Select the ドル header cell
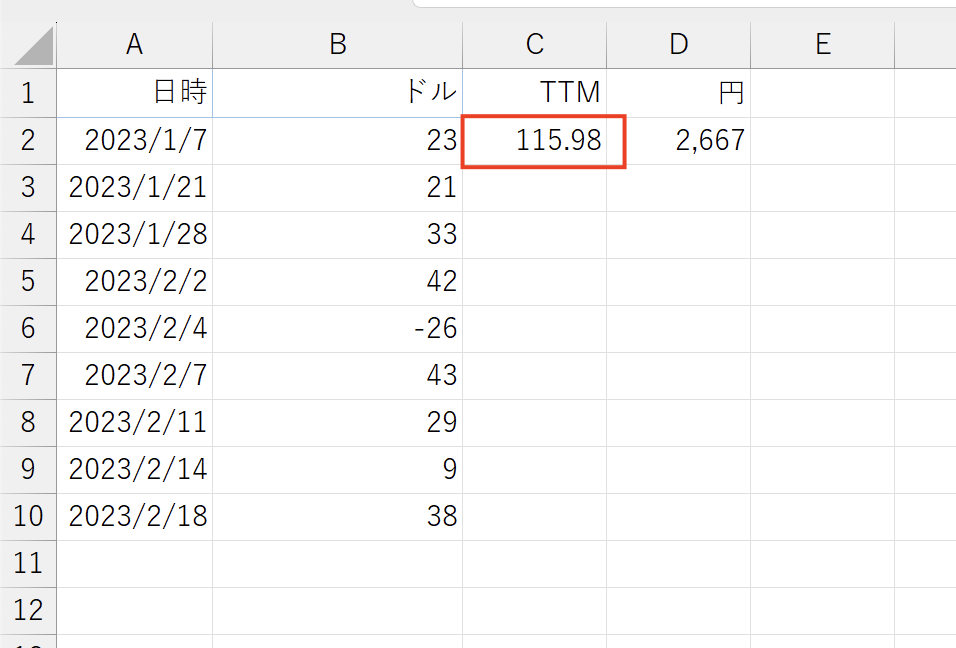956x648 pixels. click(x=338, y=93)
